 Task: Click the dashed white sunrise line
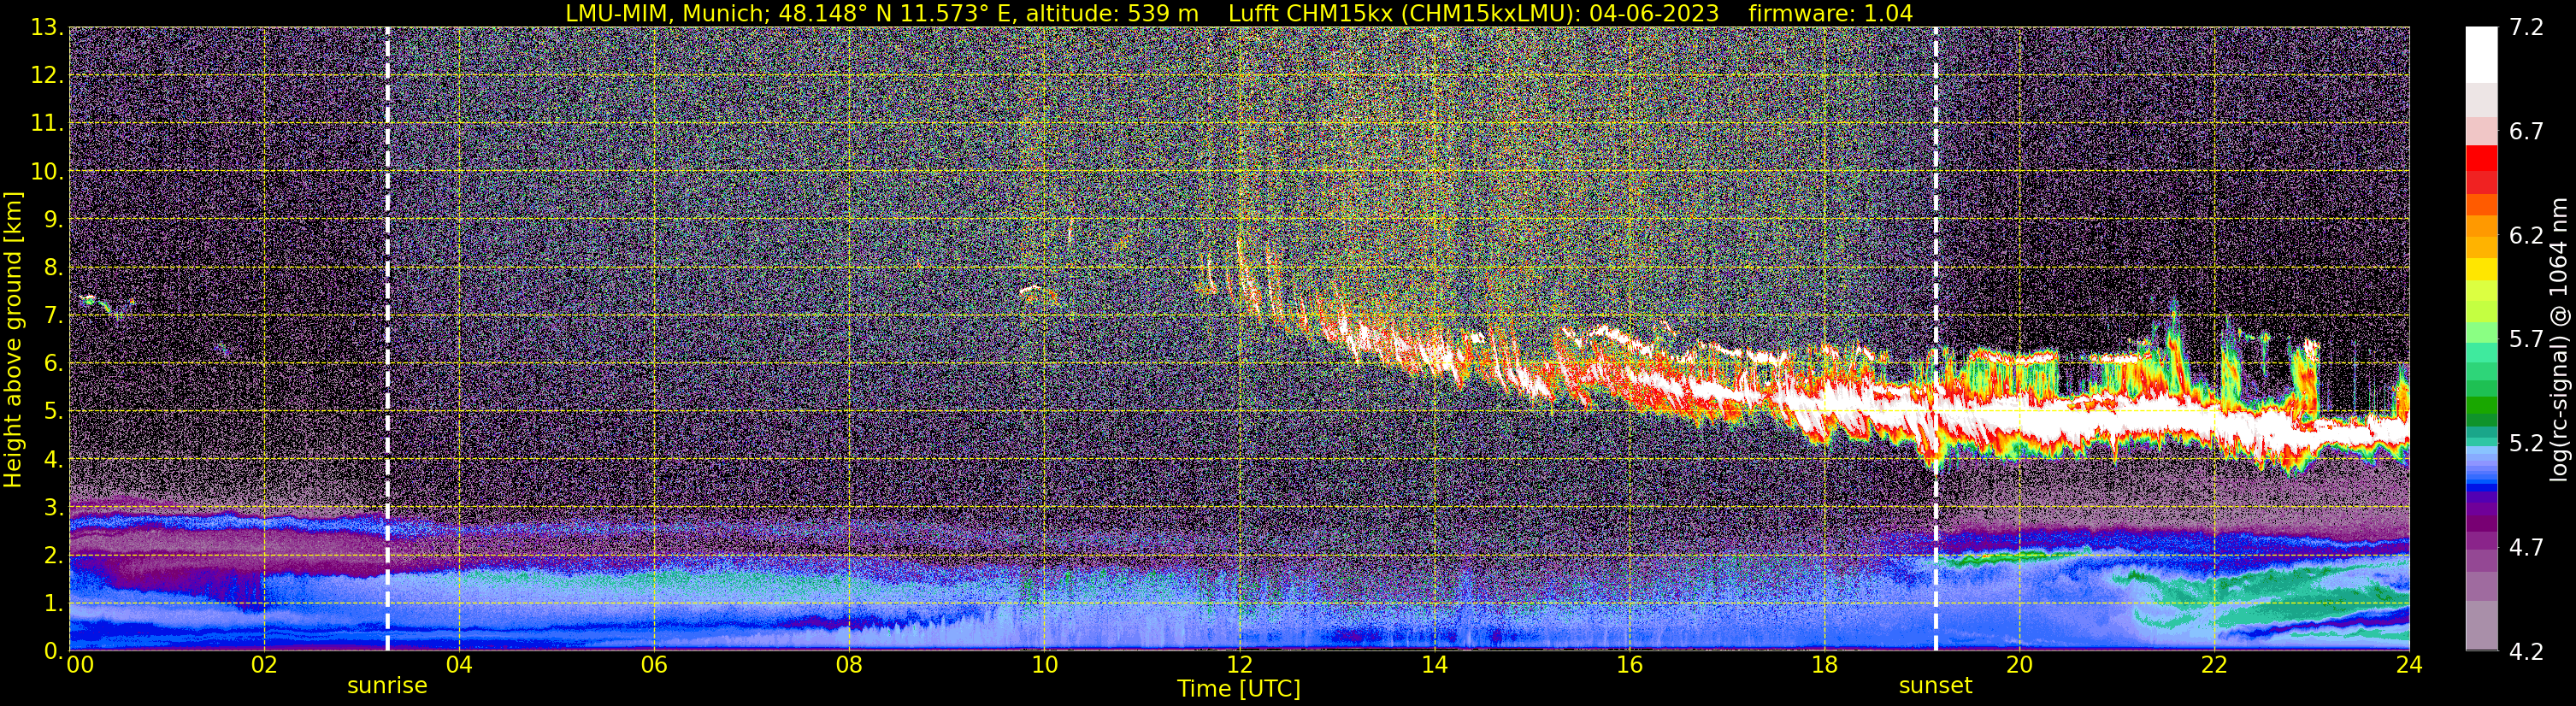(387, 340)
